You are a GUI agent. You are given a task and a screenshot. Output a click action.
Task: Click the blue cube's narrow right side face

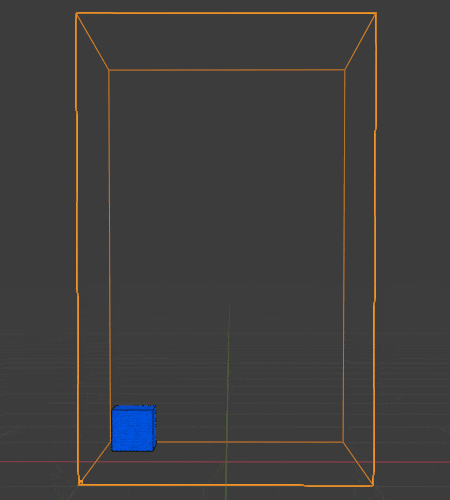(x=154, y=428)
